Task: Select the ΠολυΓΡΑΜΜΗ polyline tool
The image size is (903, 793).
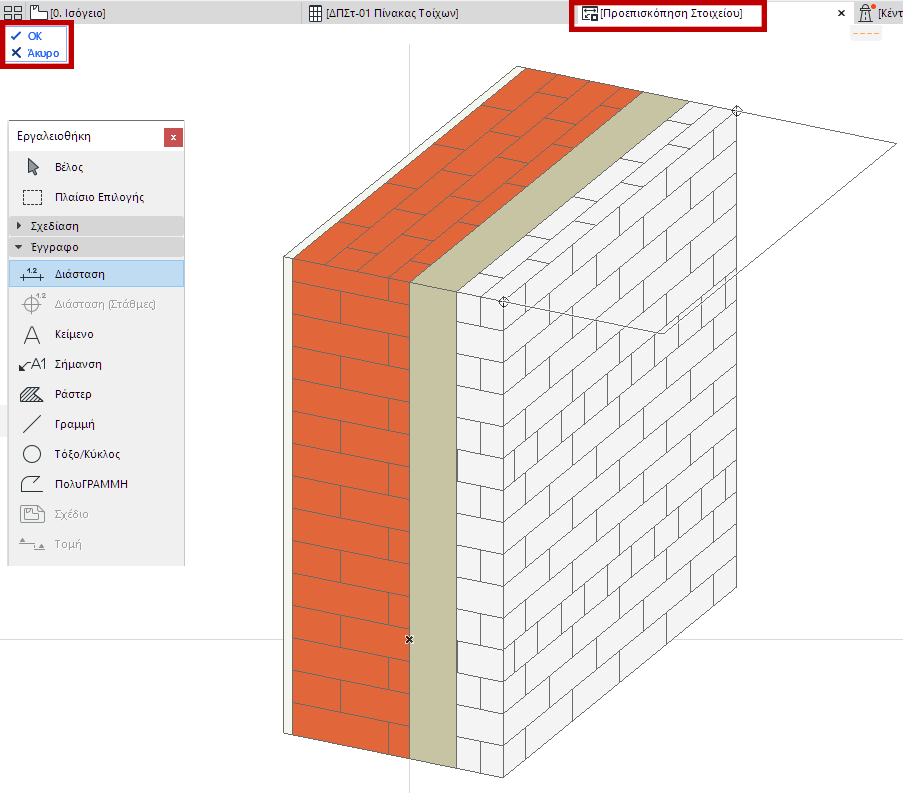Action: (x=96, y=484)
